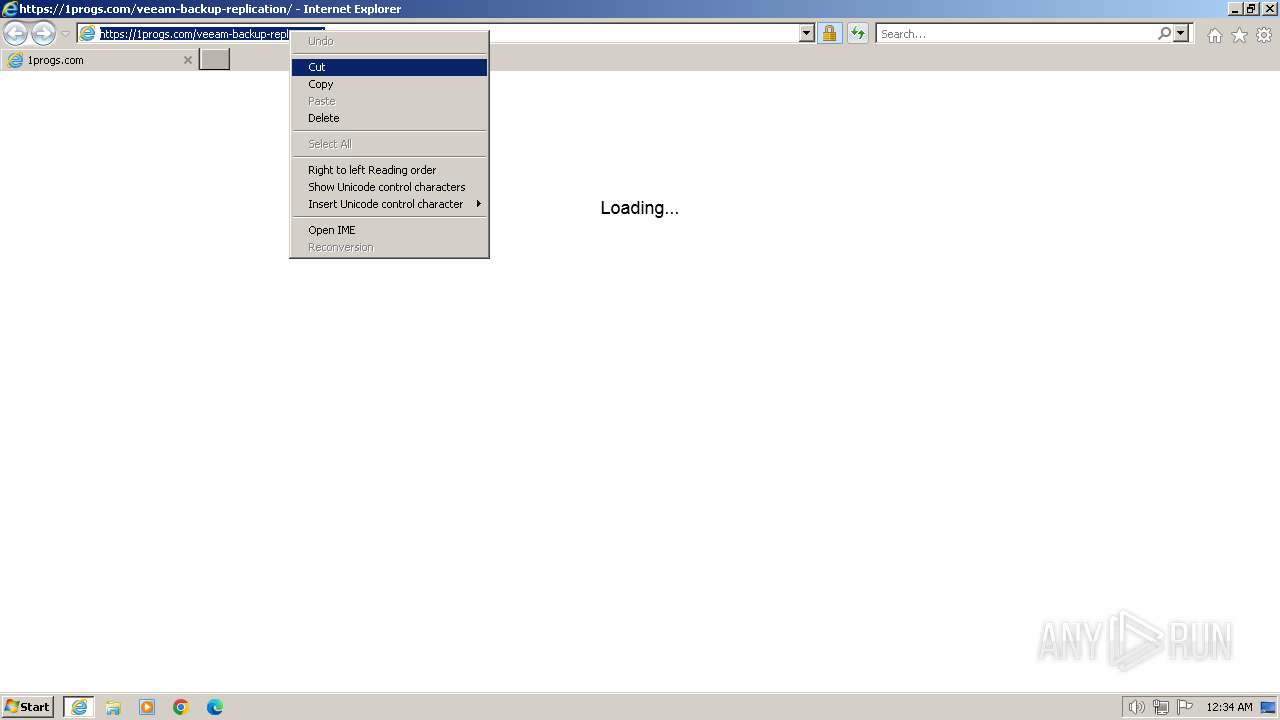Launch Microsoft Edge from taskbar
The width and height of the screenshot is (1280, 720).
pyautogui.click(x=215, y=707)
